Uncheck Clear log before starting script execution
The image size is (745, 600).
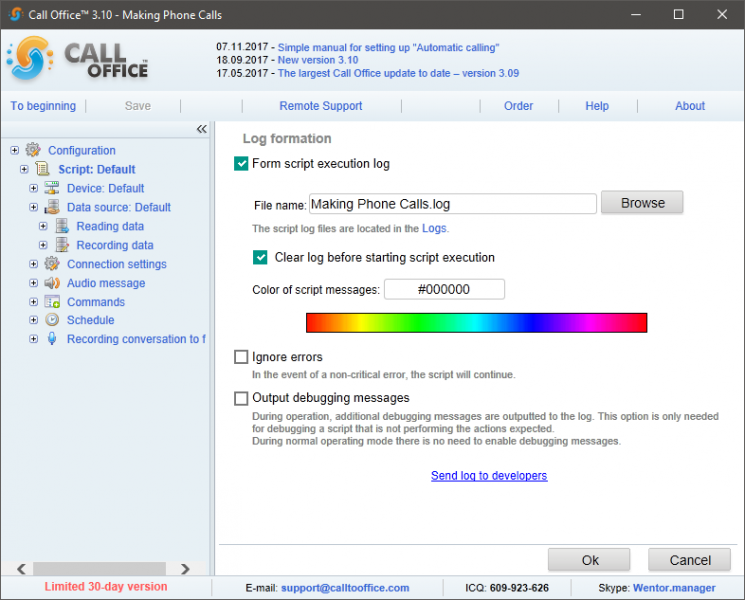coord(260,257)
